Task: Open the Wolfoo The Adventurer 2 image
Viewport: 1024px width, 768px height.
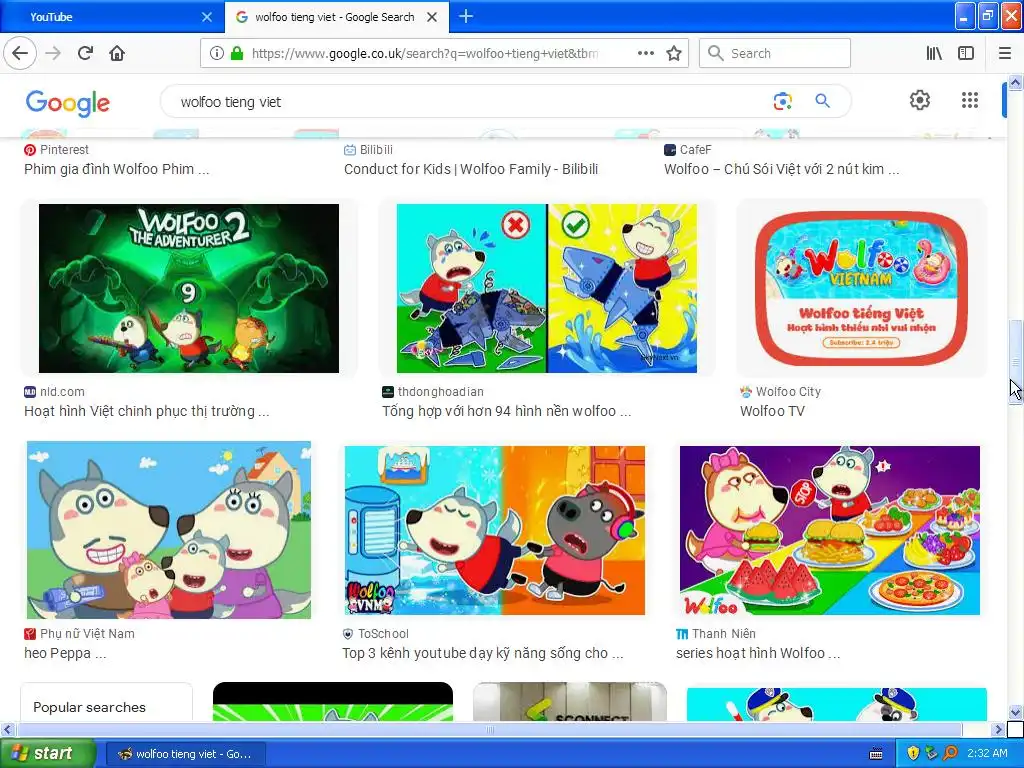Action: [x=189, y=288]
